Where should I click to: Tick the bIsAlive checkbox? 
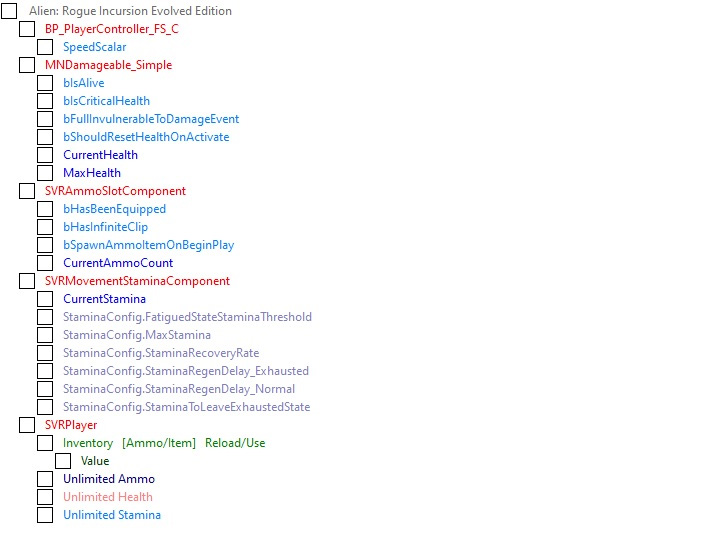coord(45,83)
